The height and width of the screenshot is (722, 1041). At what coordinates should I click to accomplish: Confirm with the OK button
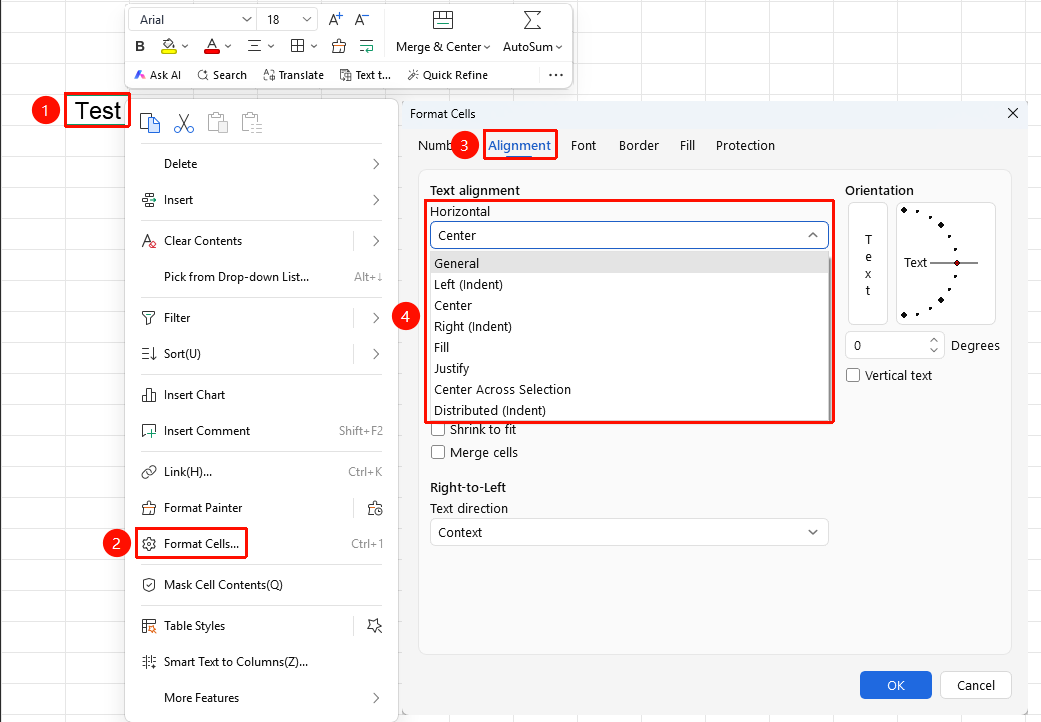point(896,686)
